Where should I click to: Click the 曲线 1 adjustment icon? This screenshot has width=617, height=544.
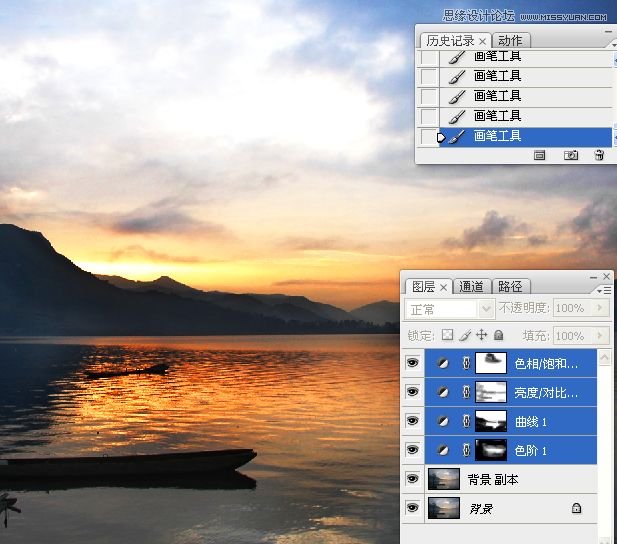coord(443,421)
